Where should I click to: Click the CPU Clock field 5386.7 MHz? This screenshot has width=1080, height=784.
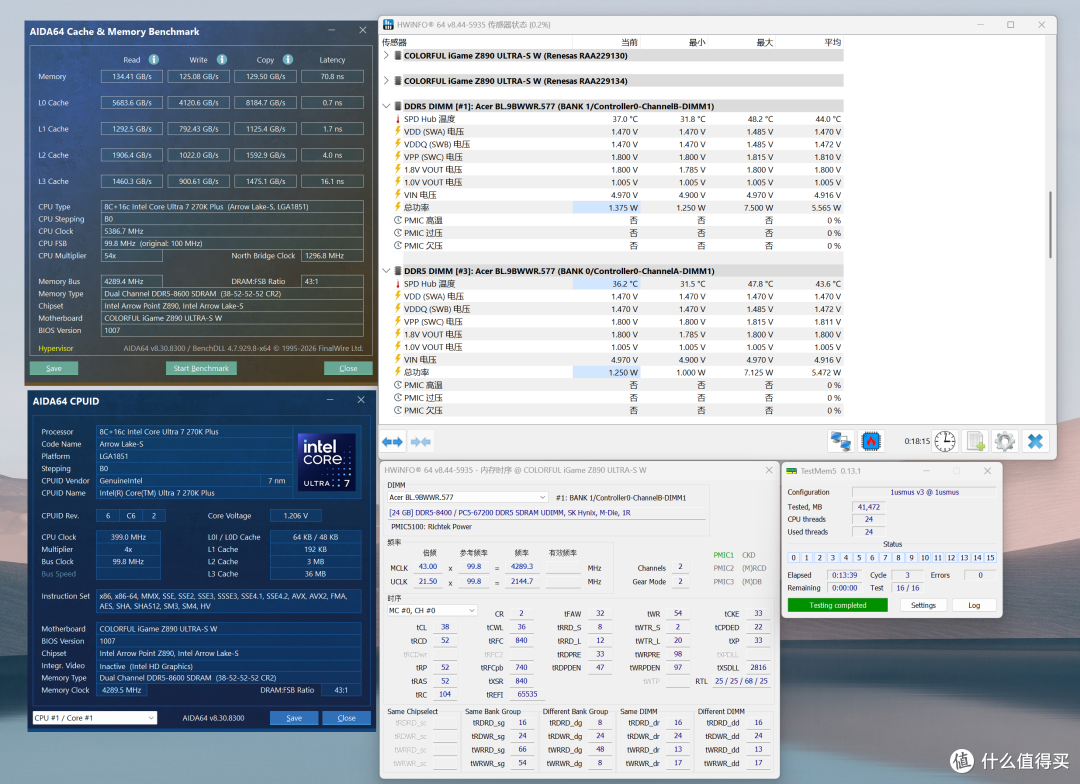[x=232, y=231]
